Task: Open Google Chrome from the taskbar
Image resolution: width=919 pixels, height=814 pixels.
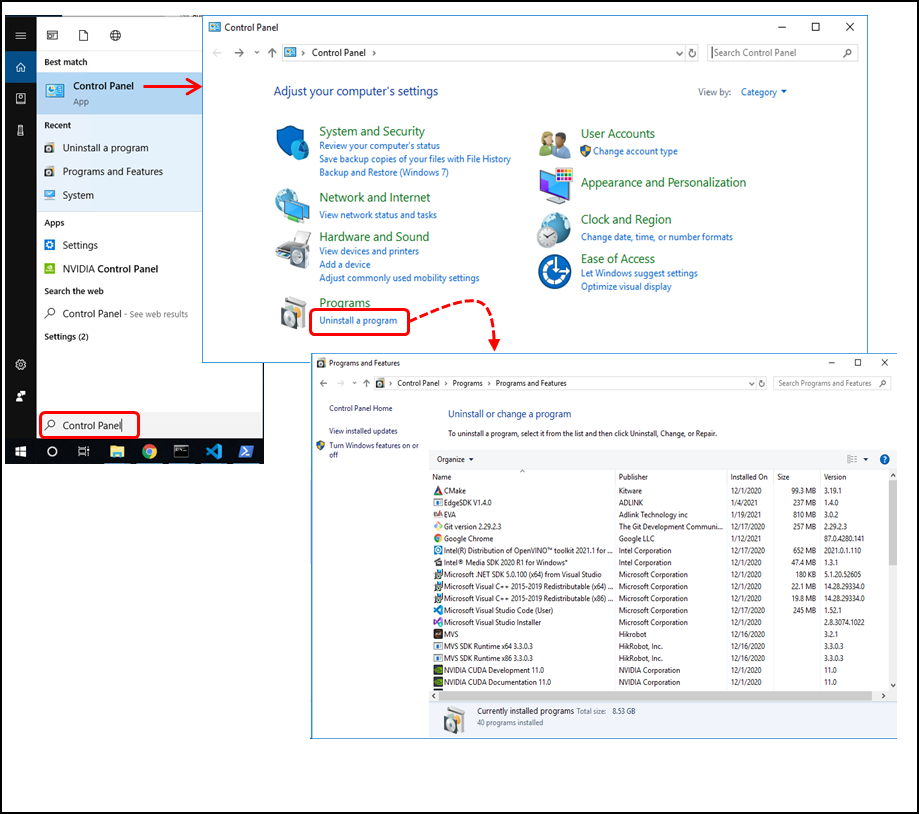Action: 149,451
